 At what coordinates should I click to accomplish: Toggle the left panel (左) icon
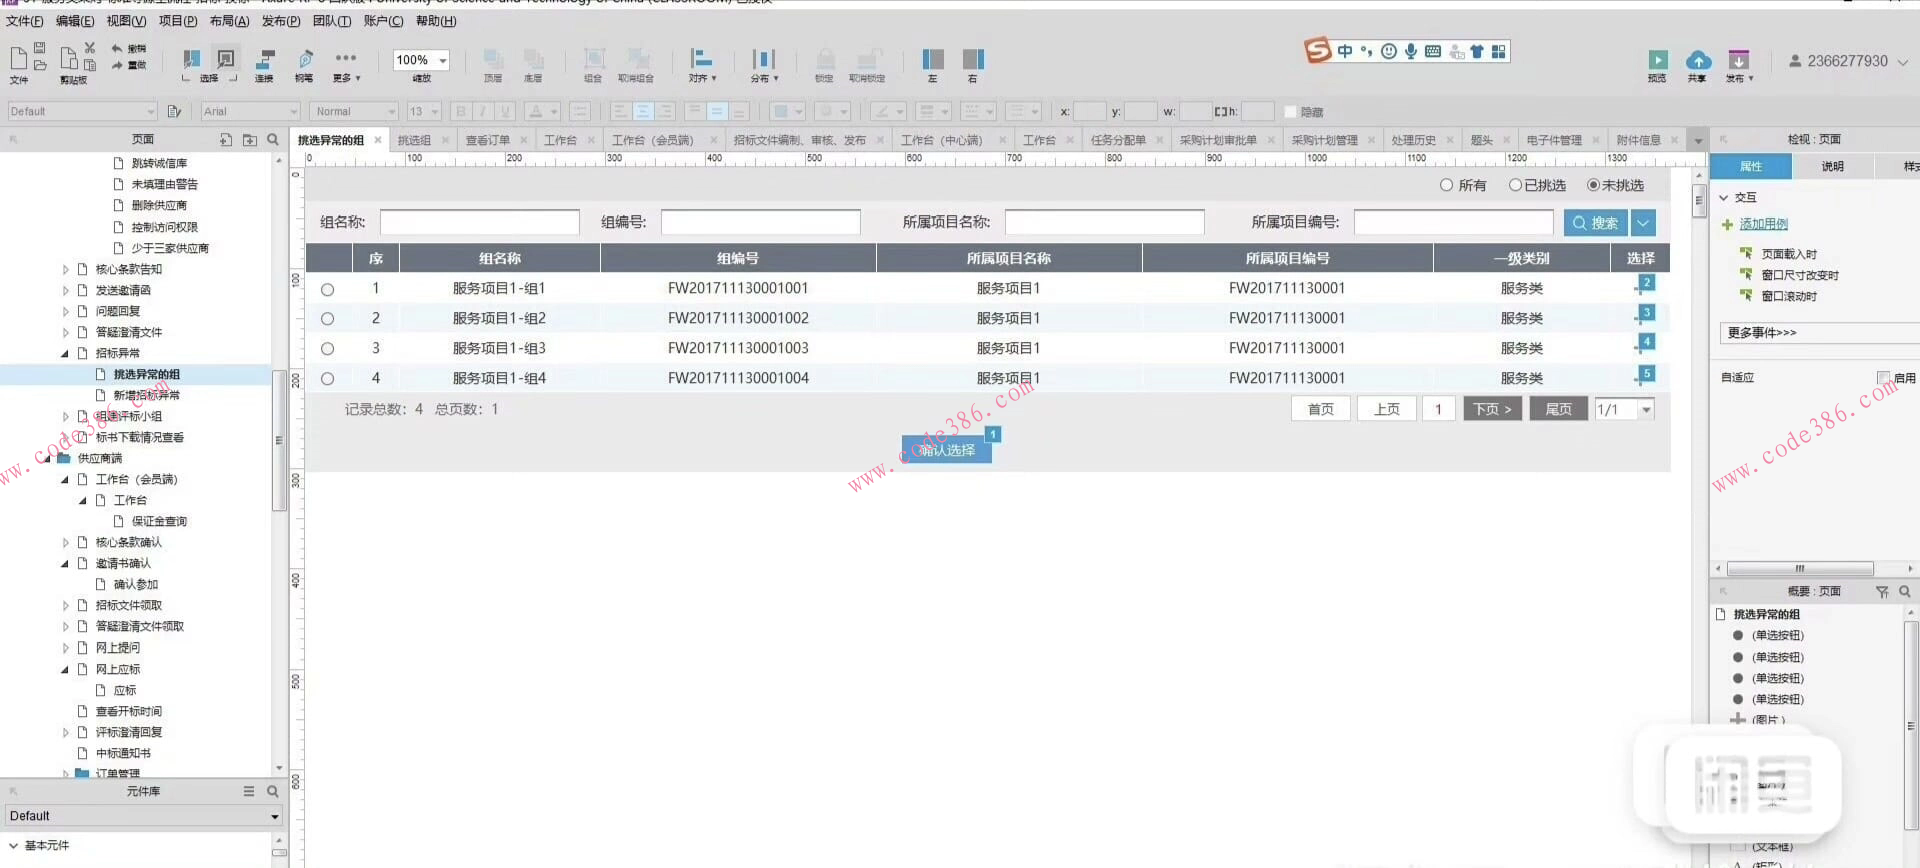(x=932, y=60)
